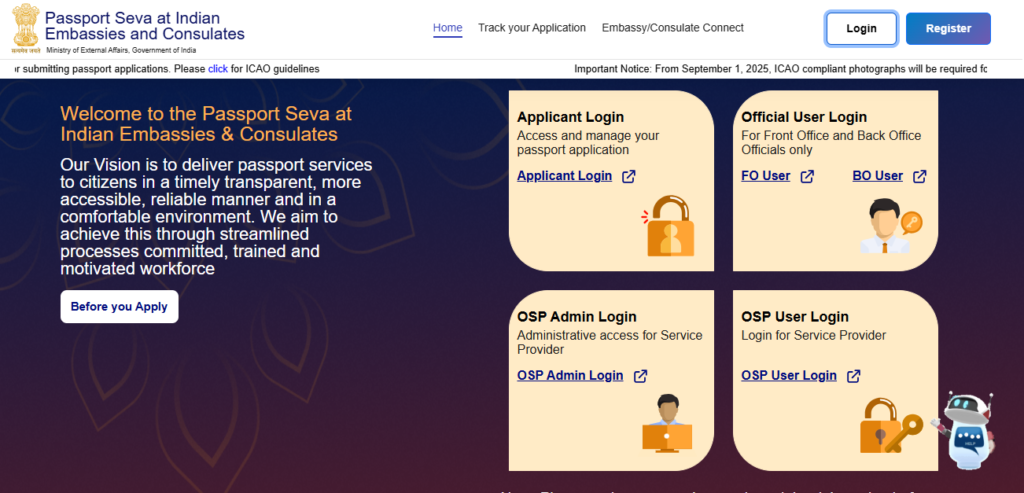Click external-link icon beside OSP Admin Login
The height and width of the screenshot is (493, 1024).
(x=640, y=377)
